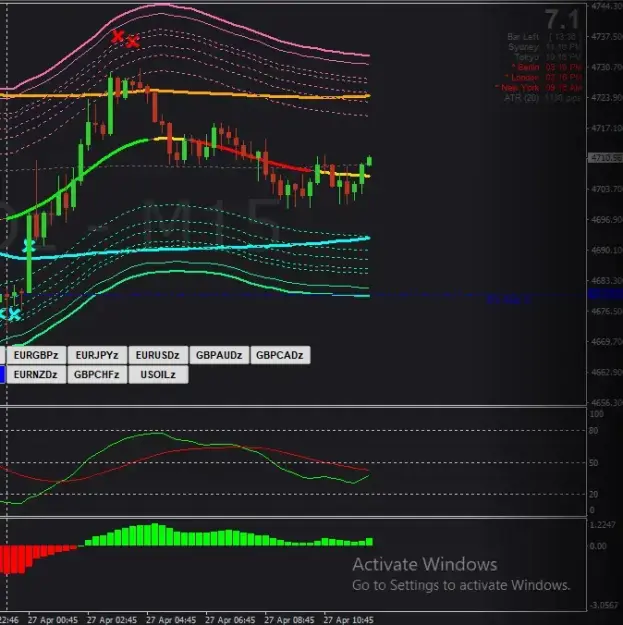The width and height of the screenshot is (623, 625).
Task: Click the 27 Apr 08:45 time label
Action: tap(289, 620)
